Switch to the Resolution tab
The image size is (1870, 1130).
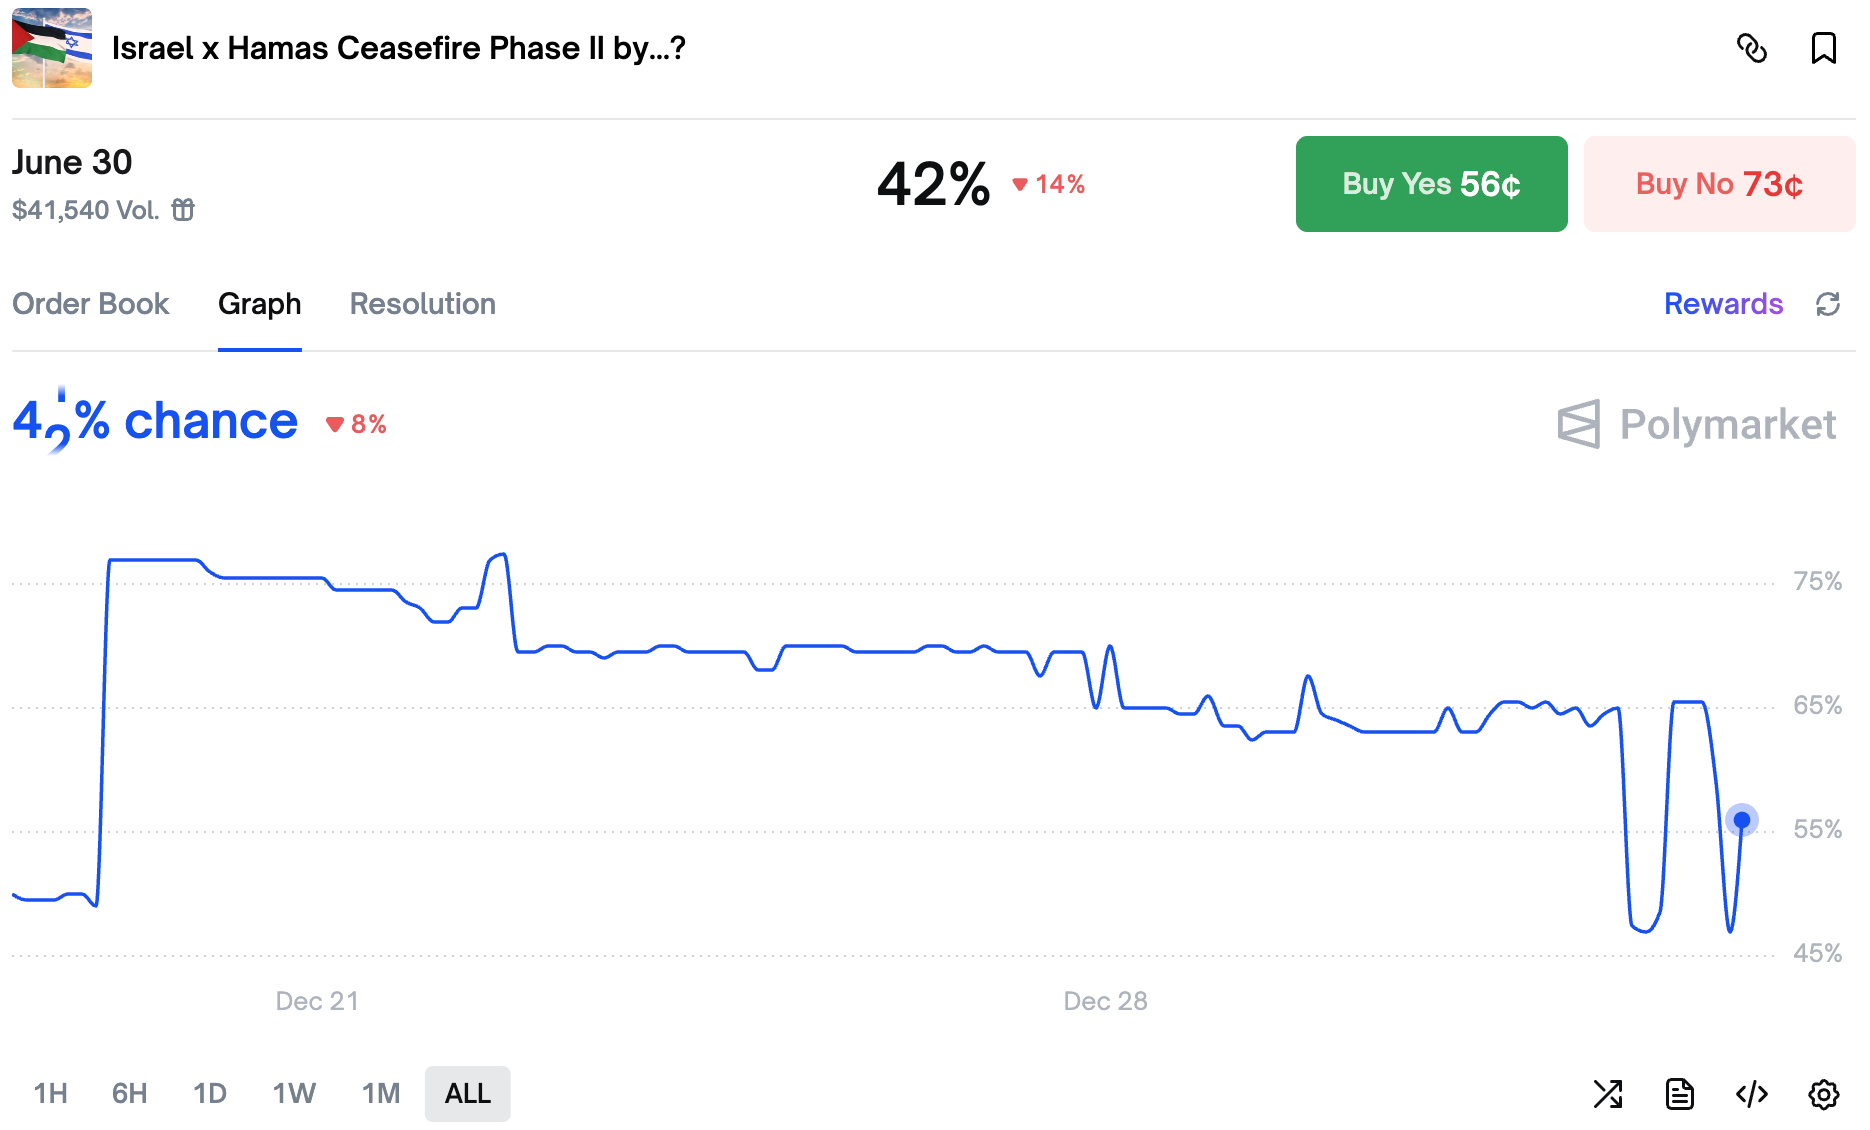422,304
